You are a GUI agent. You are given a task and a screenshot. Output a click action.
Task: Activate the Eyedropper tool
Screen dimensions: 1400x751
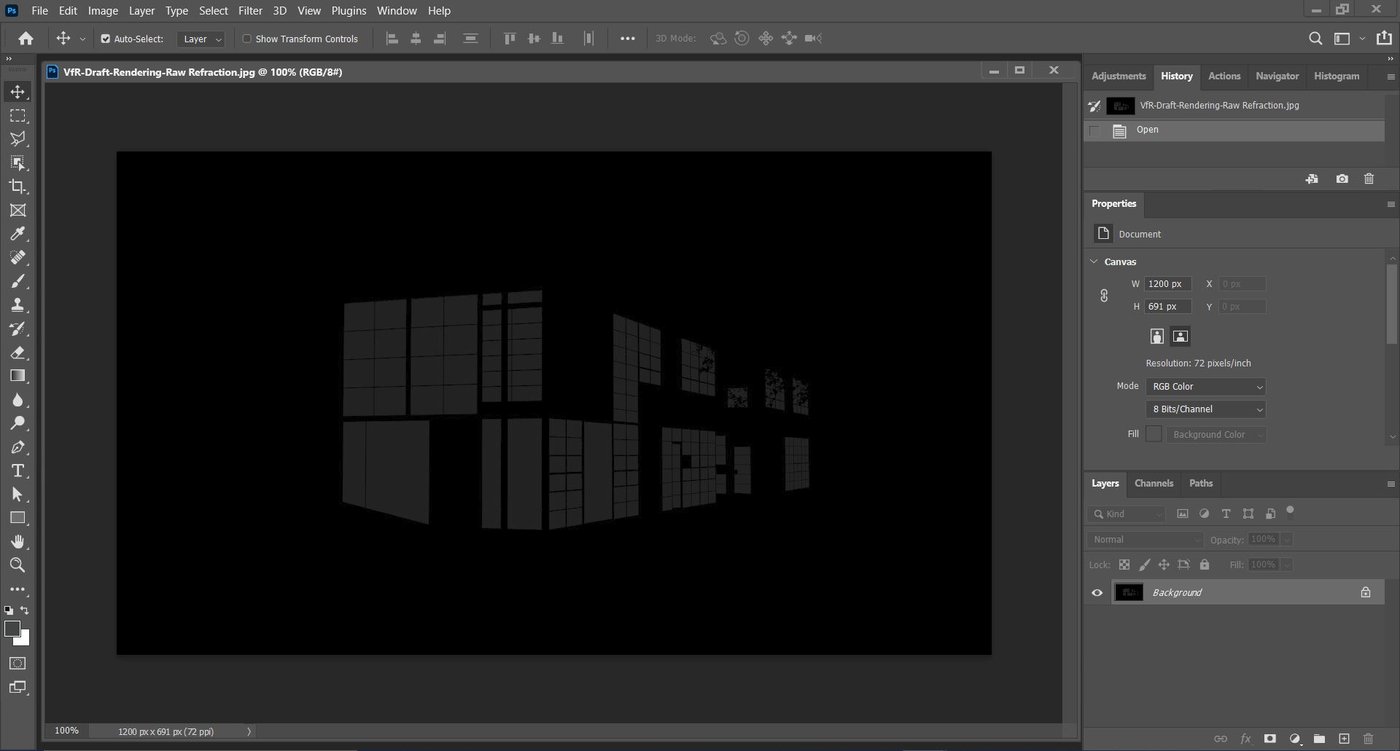[x=16, y=233]
